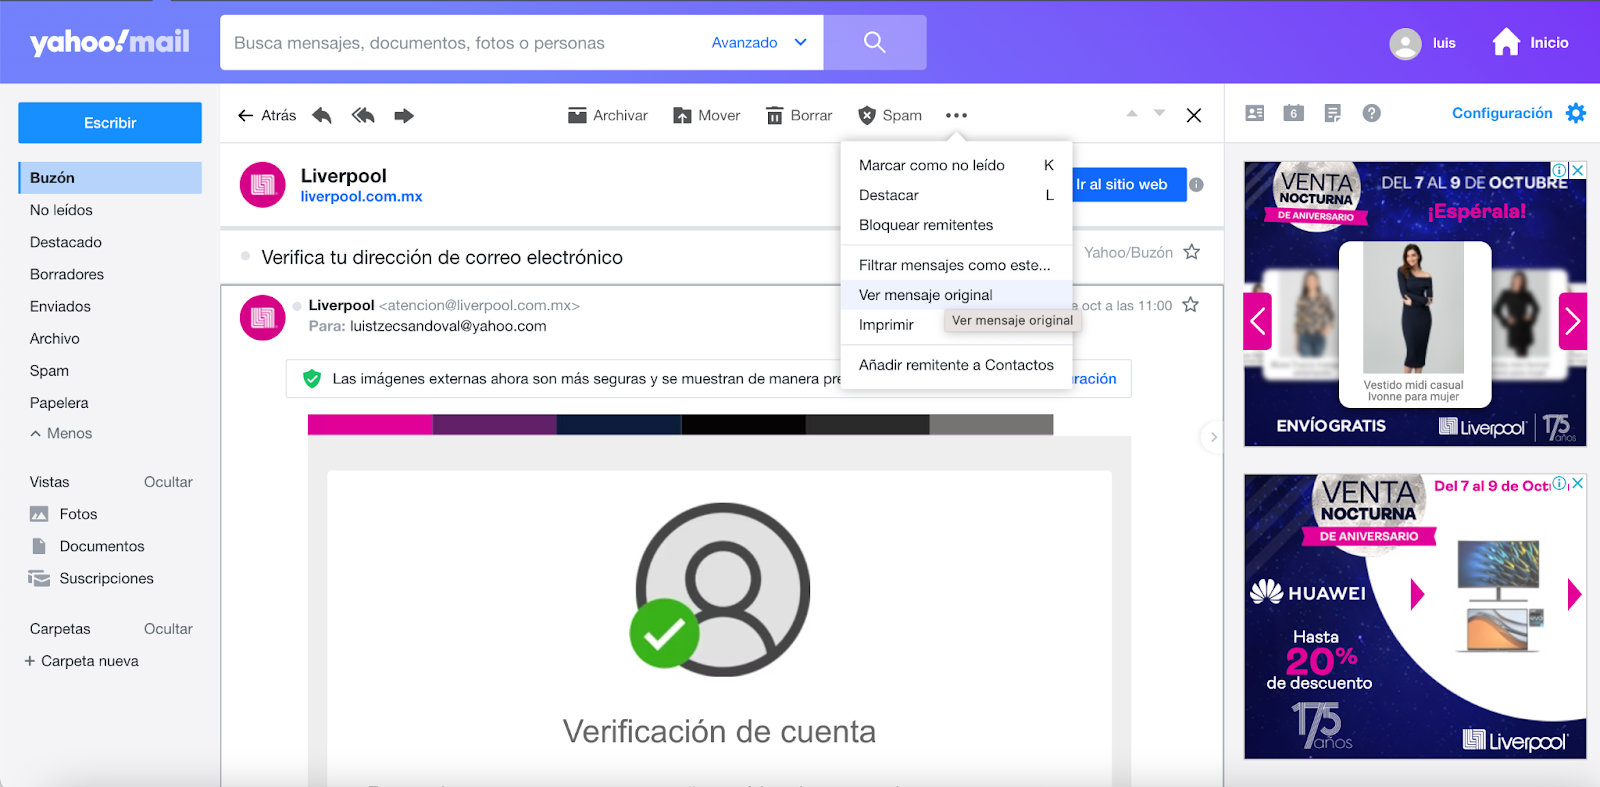The width and height of the screenshot is (1600, 787).
Task: Click the Reply arrow icon
Action: [322, 116]
